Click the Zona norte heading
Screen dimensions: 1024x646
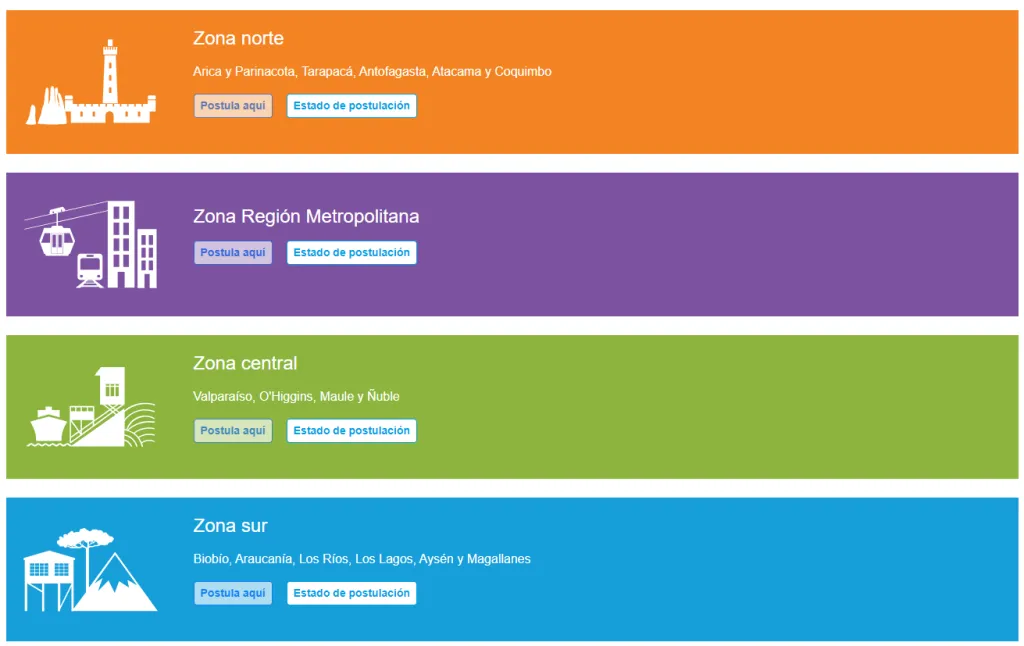coord(238,39)
